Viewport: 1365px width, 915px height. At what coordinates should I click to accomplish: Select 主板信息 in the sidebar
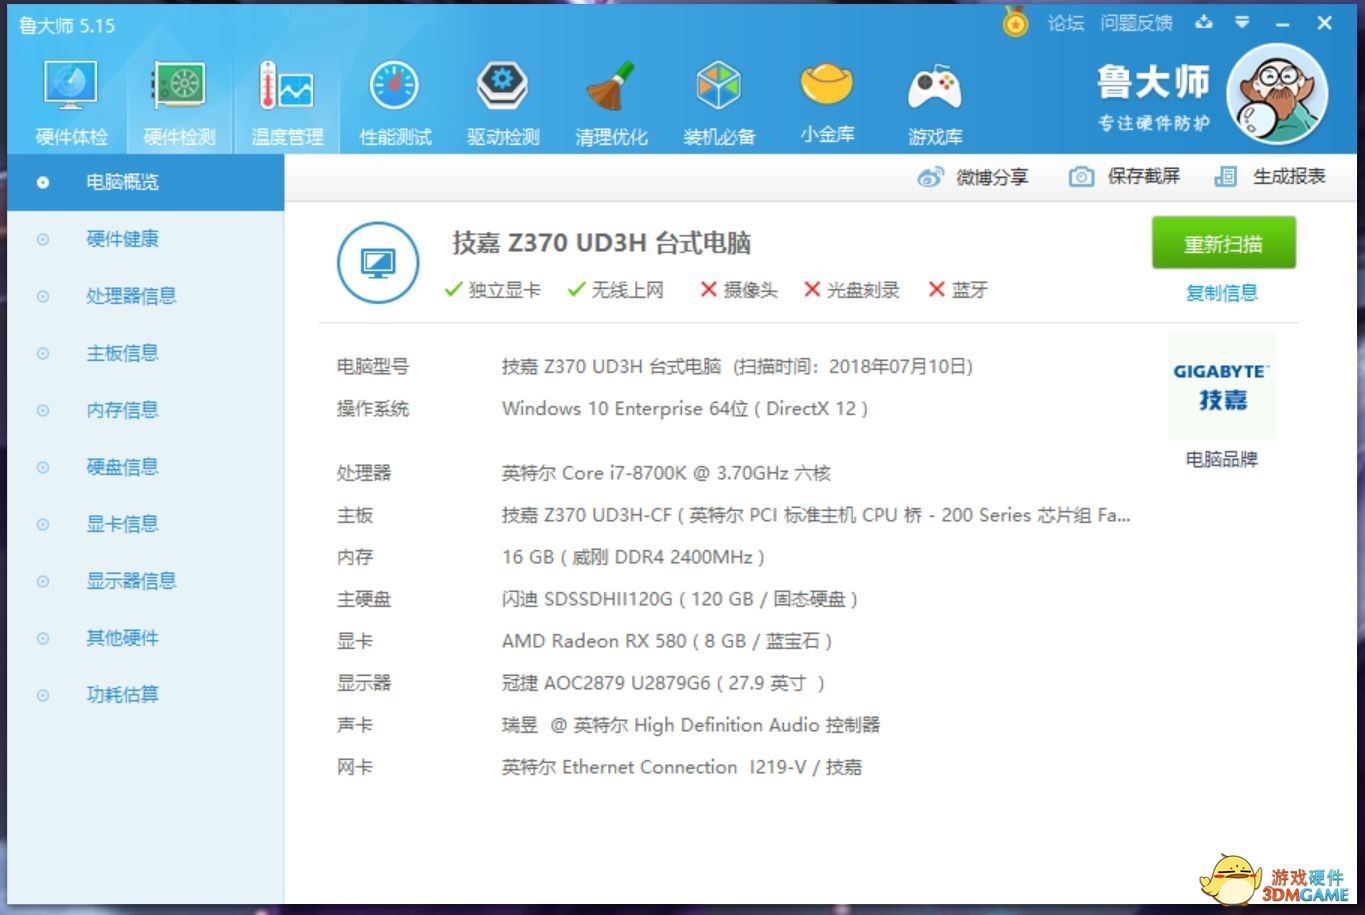pyautogui.click(x=146, y=353)
